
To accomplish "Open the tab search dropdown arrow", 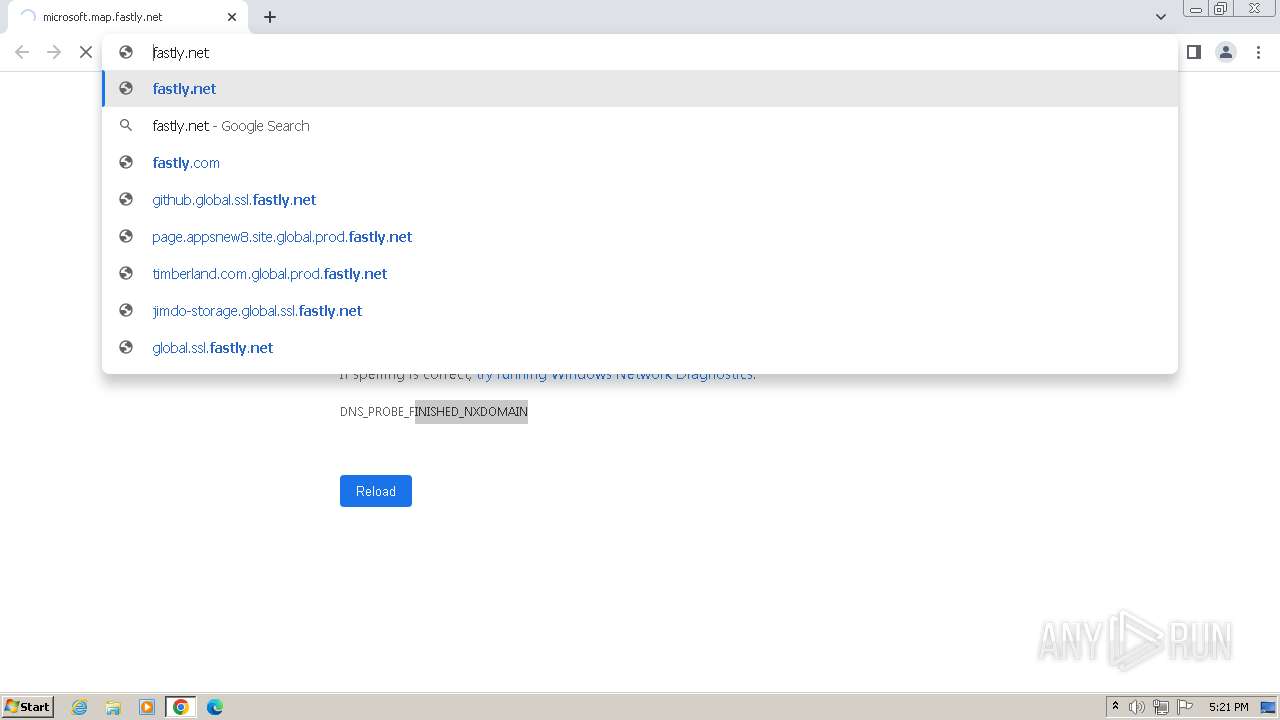I will click(1160, 17).
